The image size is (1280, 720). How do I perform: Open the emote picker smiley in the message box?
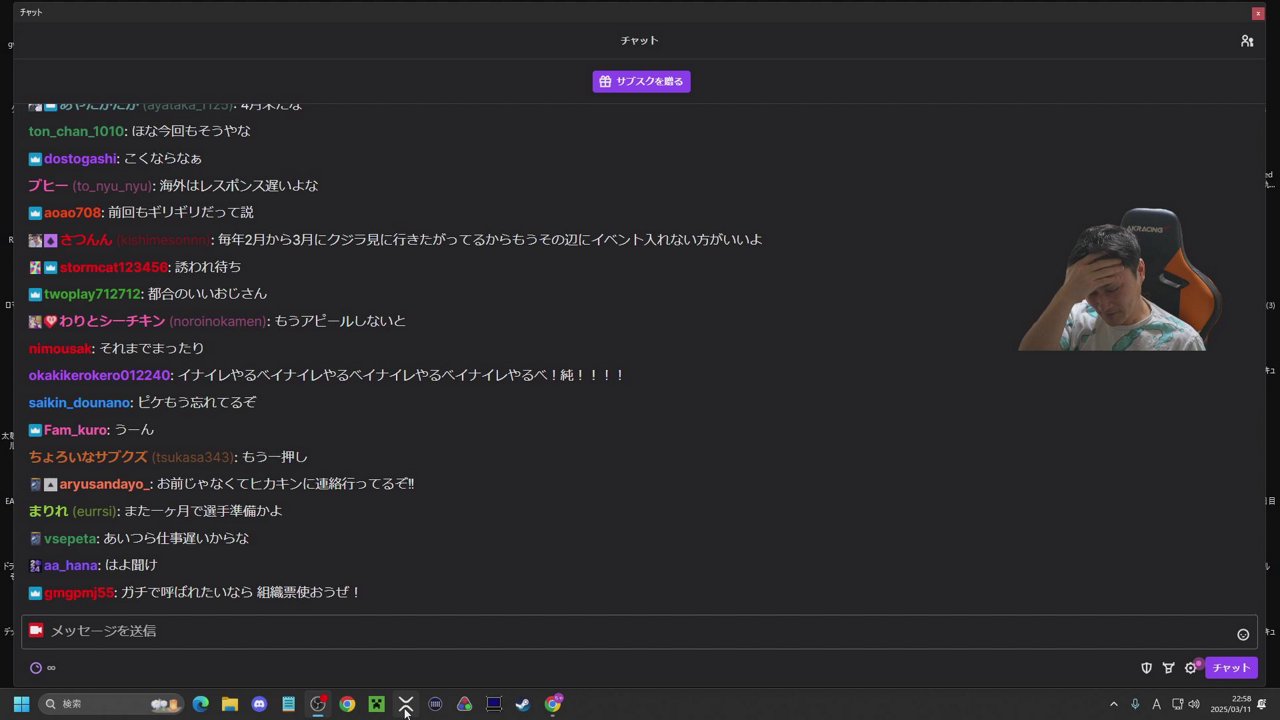click(x=1243, y=634)
